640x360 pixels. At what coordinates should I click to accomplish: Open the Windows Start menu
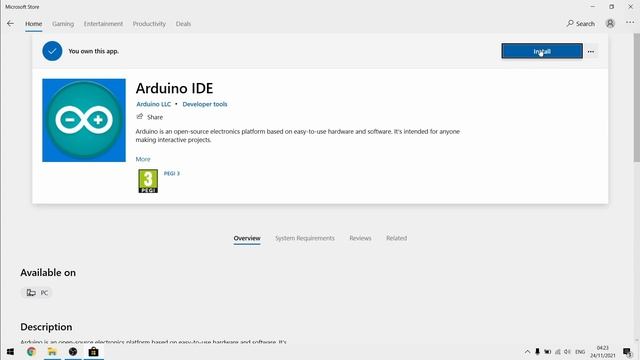(10, 351)
